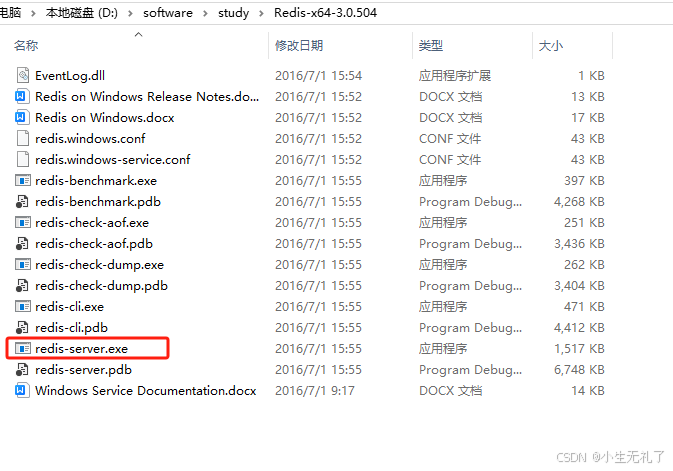Screen dimensions: 673x471
Task: Click the redis-server.exe application icon
Action: coord(23,349)
